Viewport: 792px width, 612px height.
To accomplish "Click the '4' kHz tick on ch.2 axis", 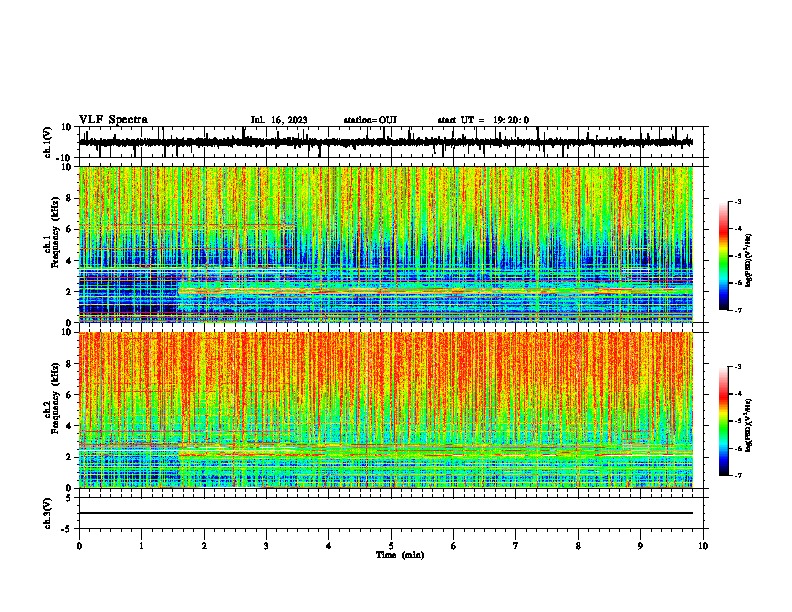I will tap(70, 426).
